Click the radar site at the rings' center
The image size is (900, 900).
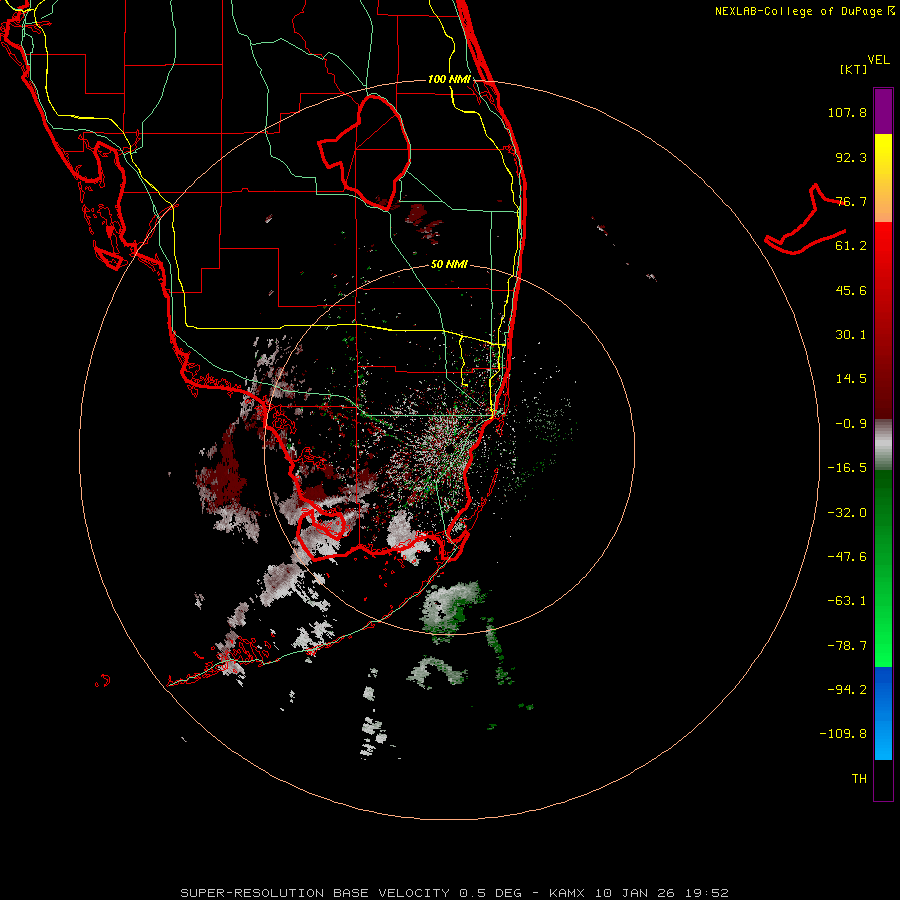(x=449, y=448)
